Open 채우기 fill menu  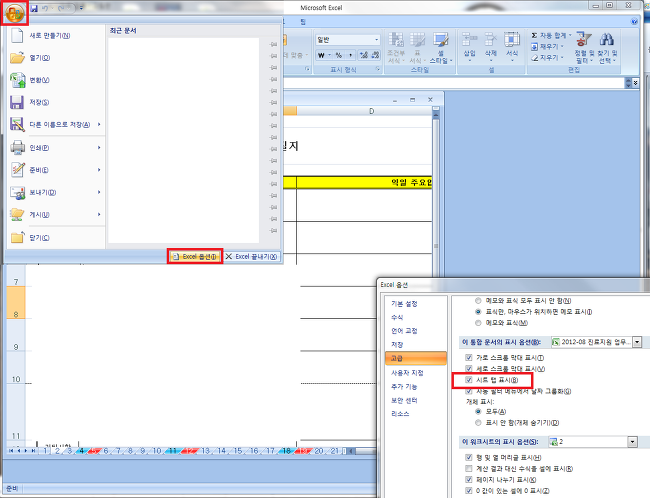(x=547, y=46)
